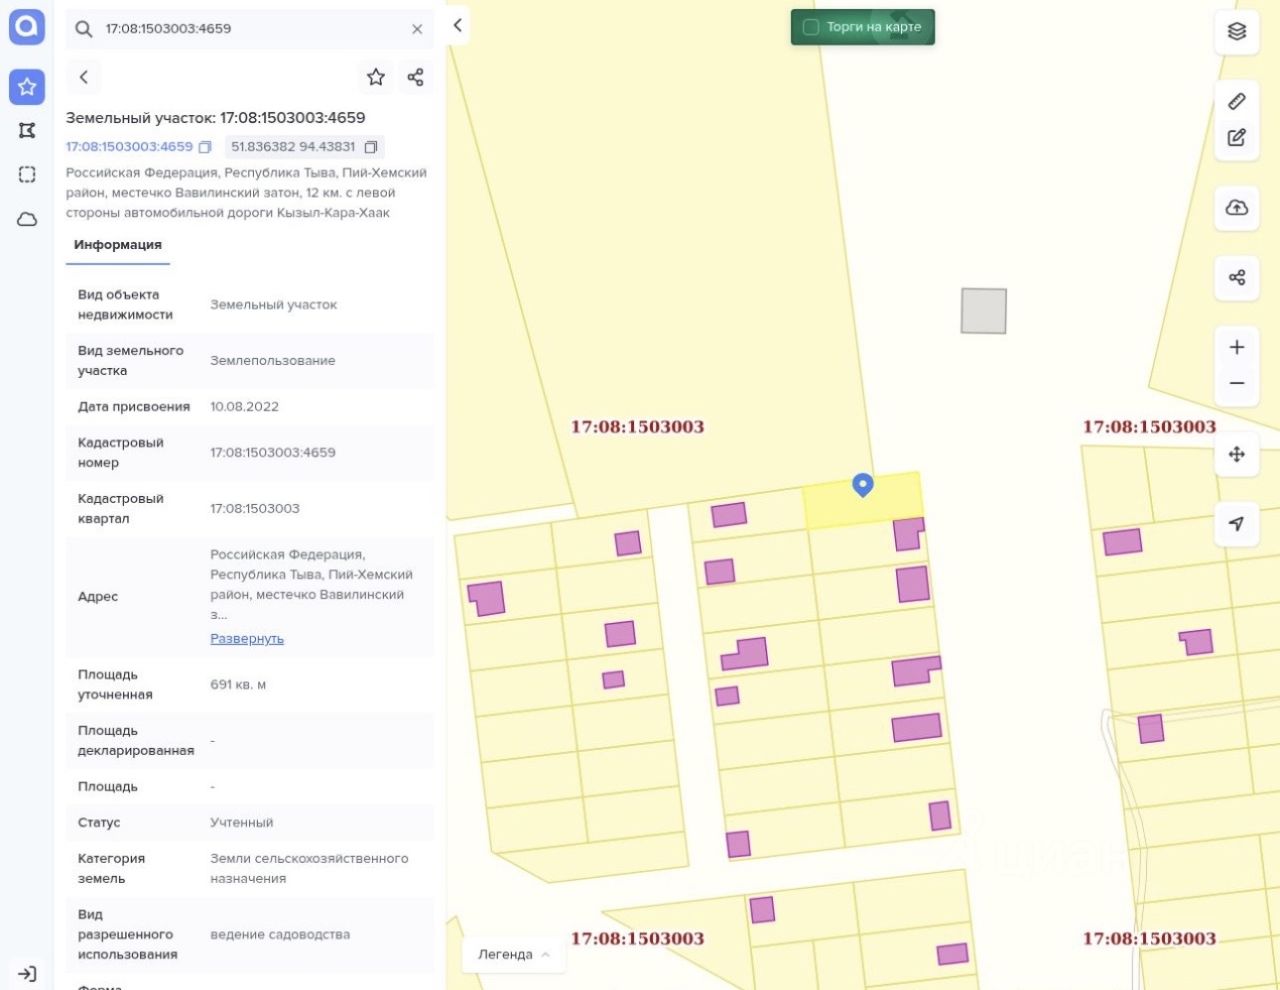Expand the Легенда panel

(x=514, y=955)
